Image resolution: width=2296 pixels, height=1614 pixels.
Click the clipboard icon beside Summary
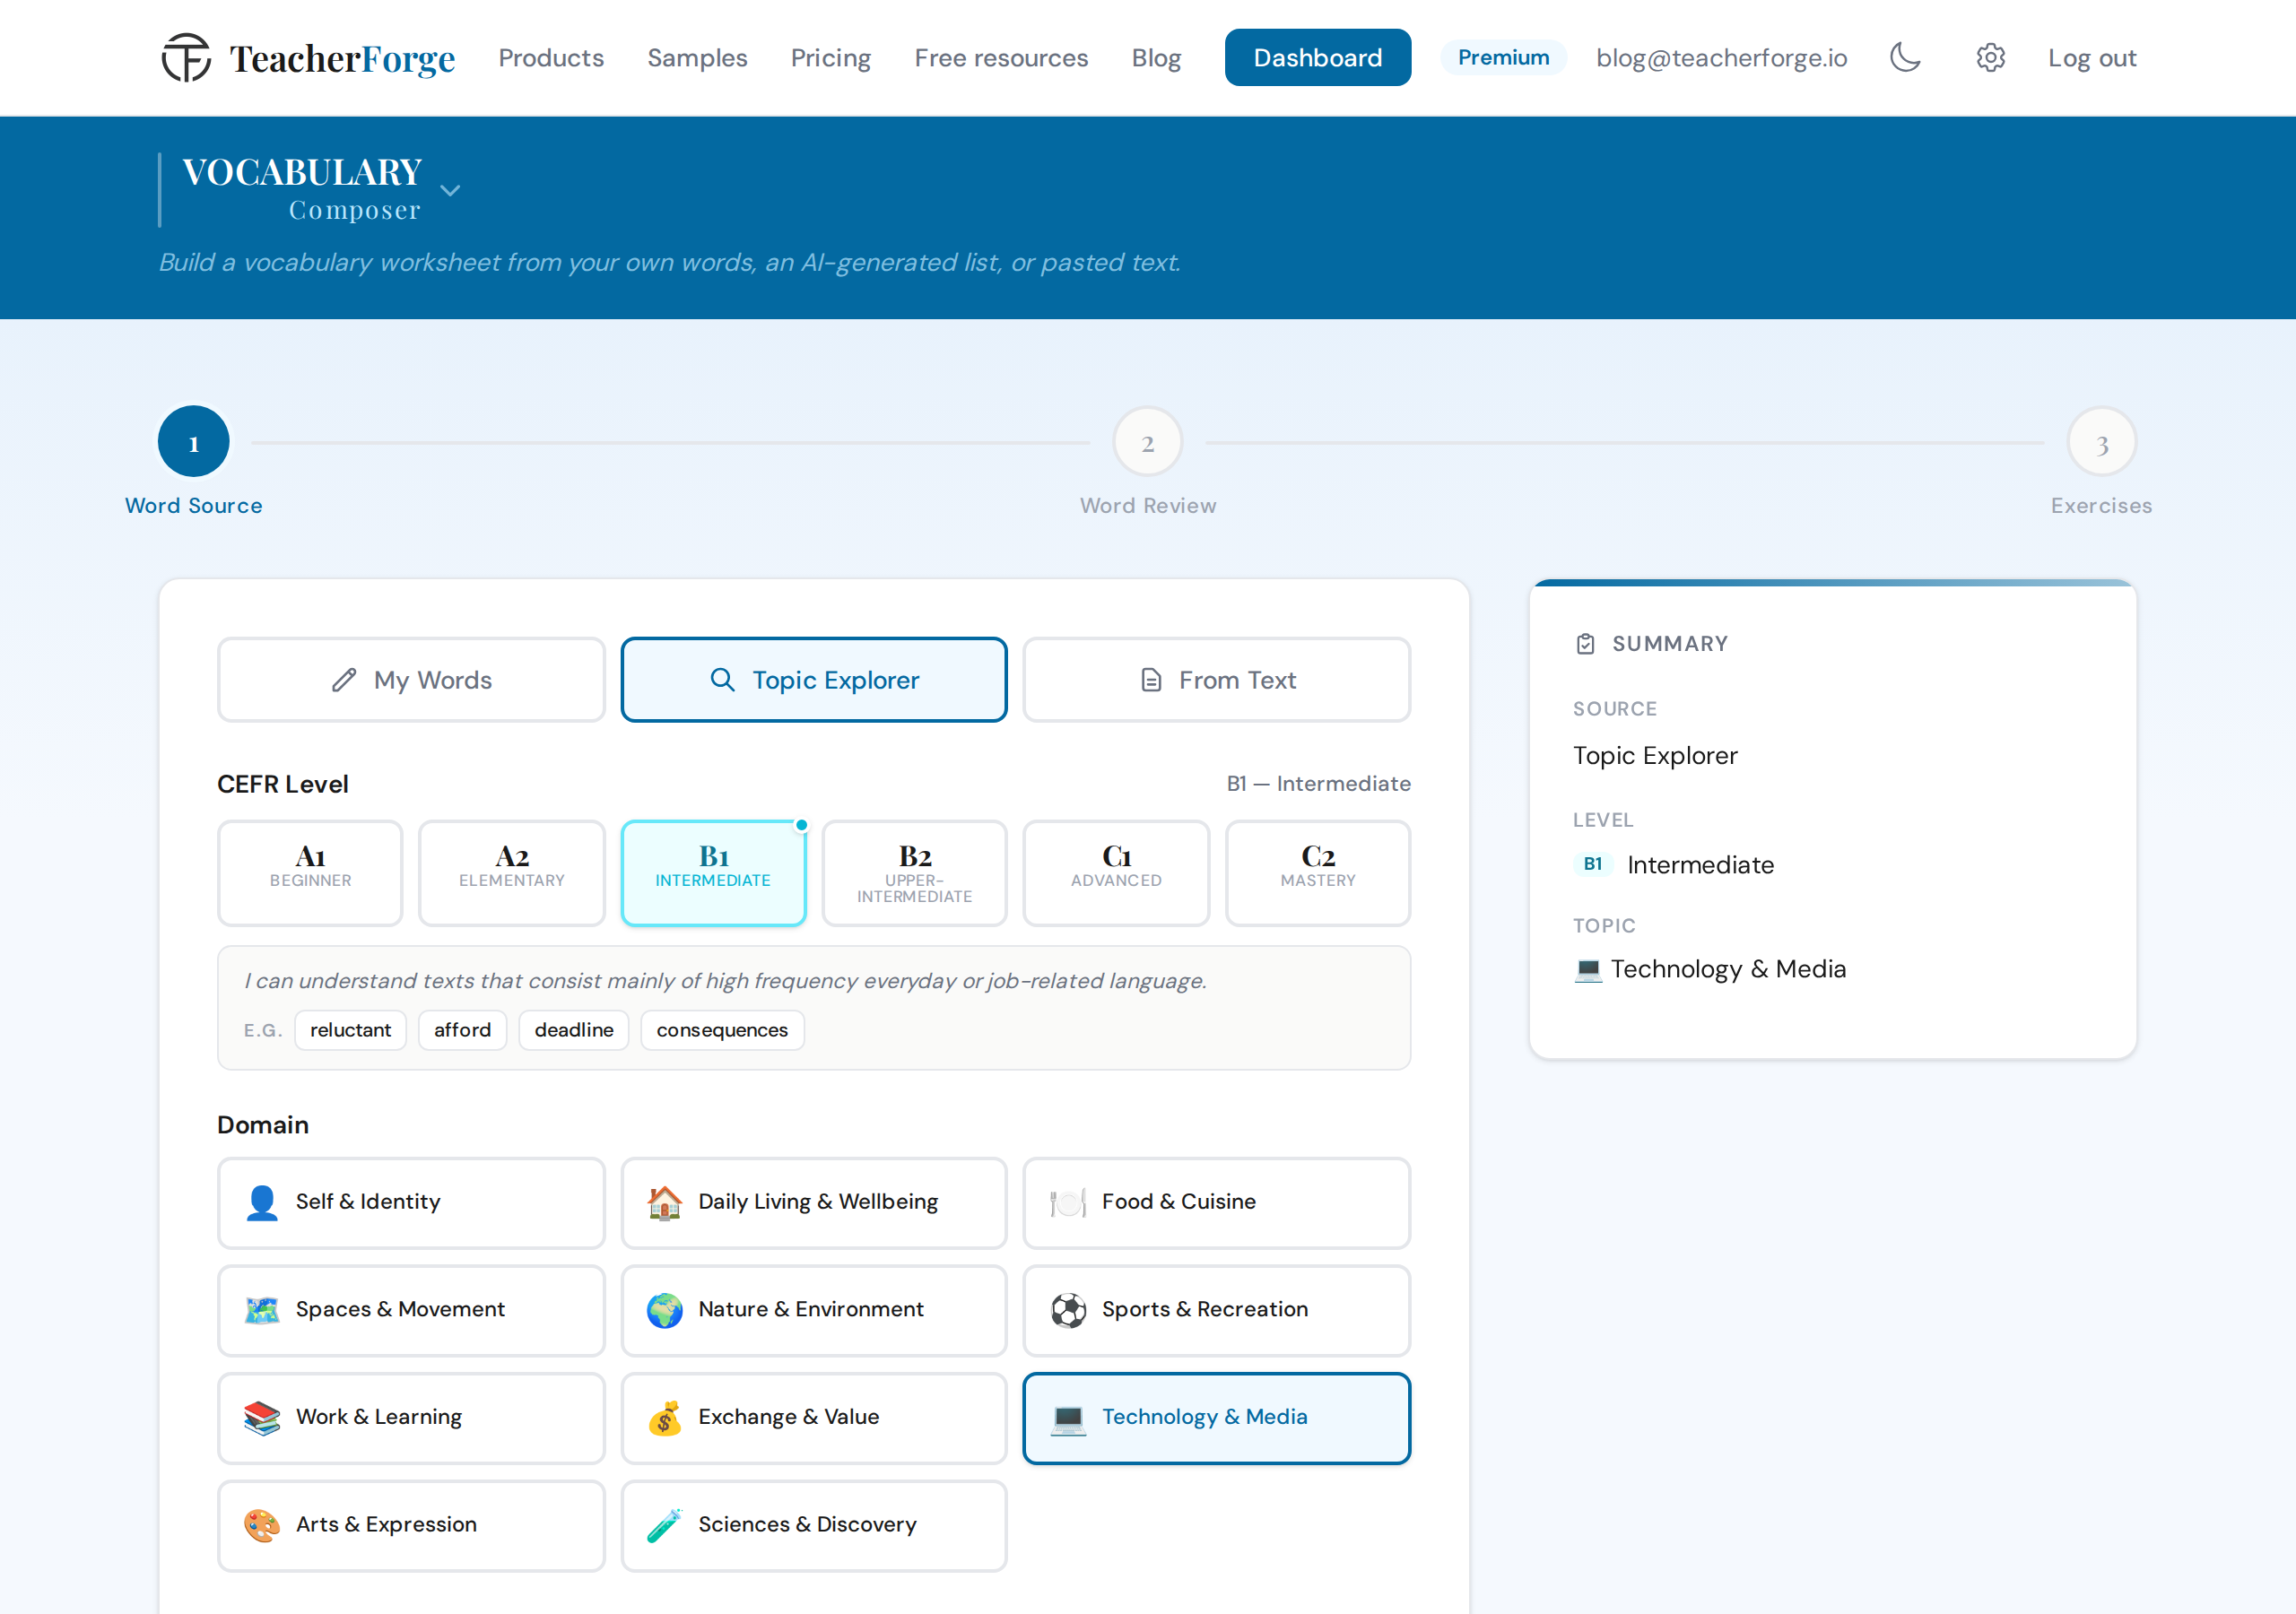pos(1585,644)
